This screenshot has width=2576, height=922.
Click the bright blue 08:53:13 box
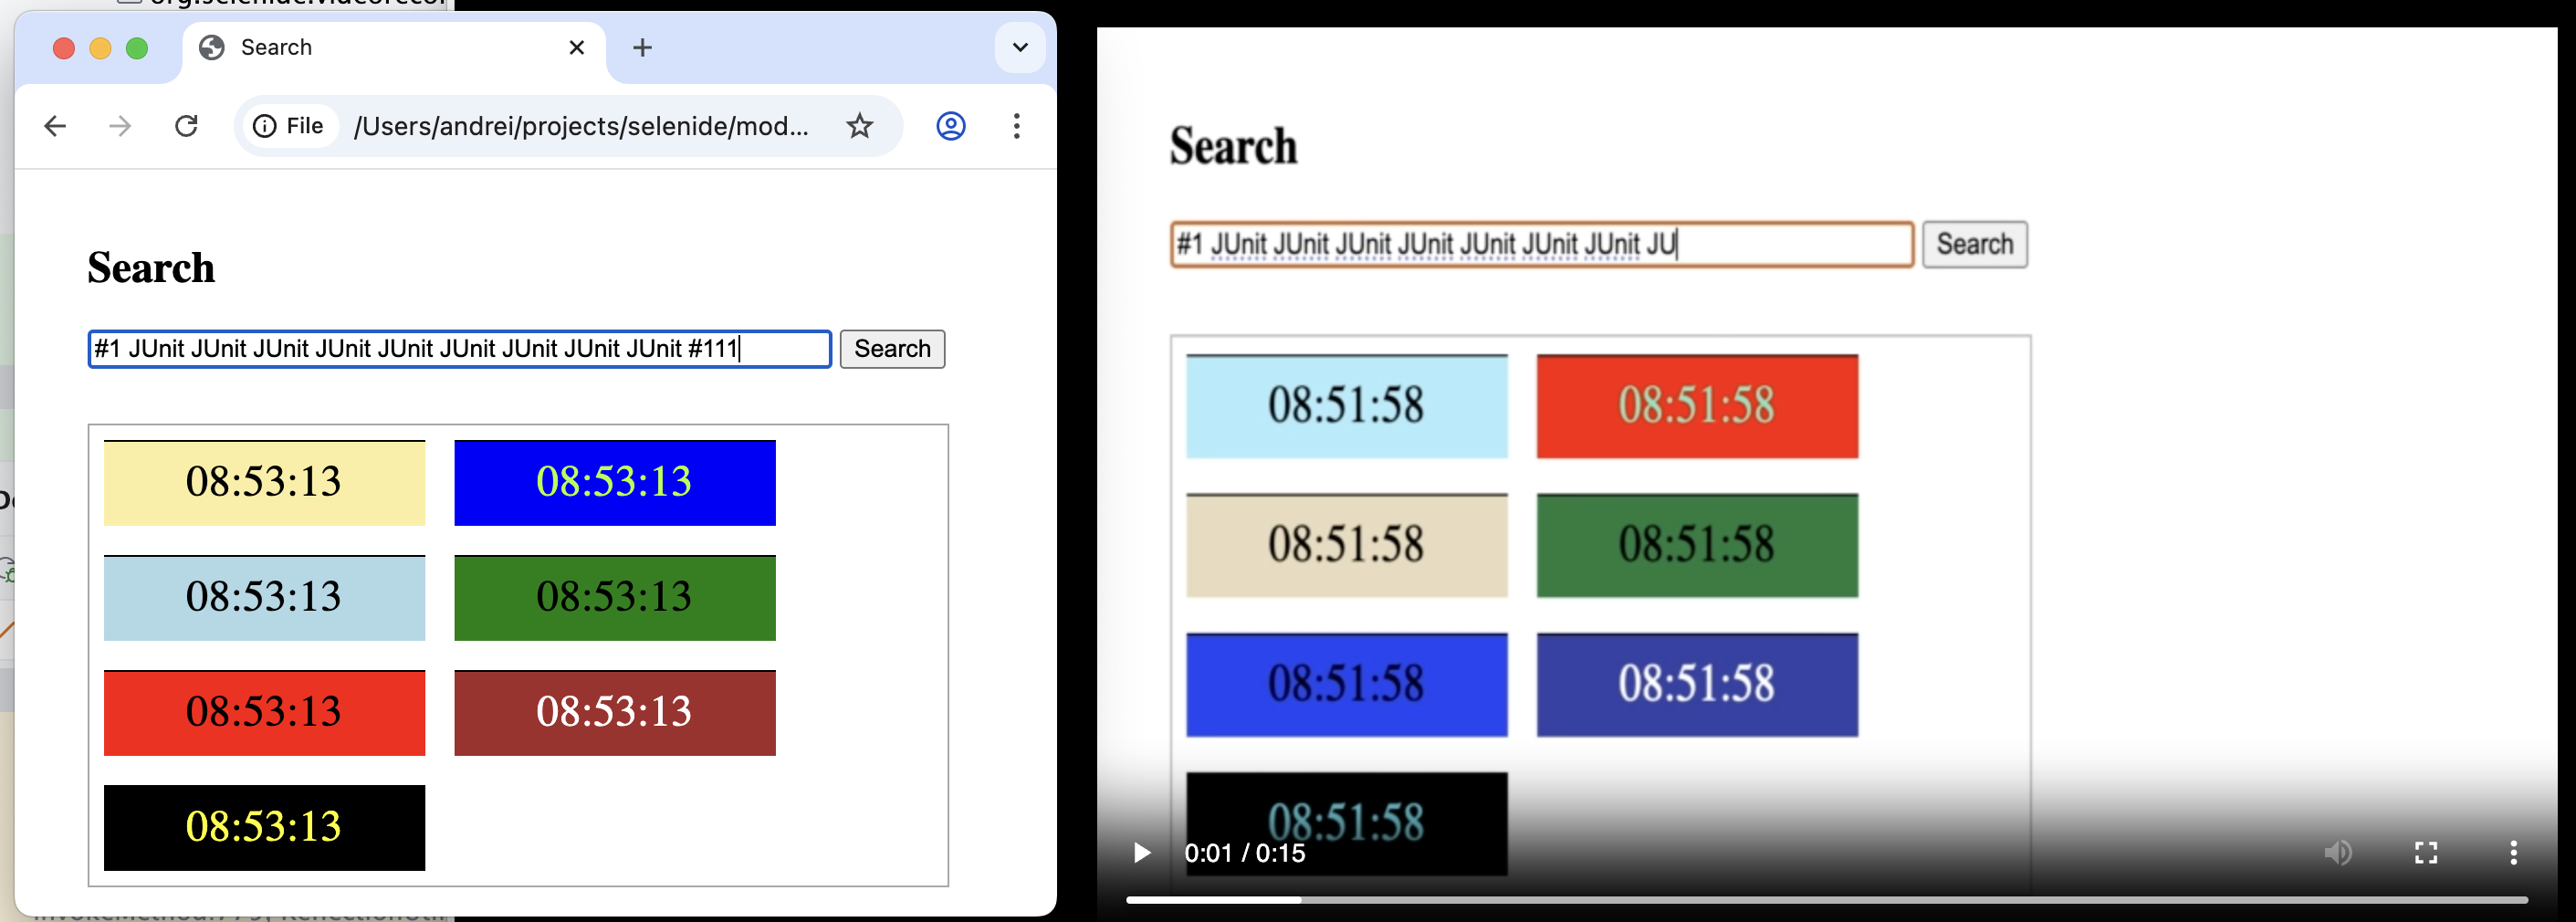[615, 483]
